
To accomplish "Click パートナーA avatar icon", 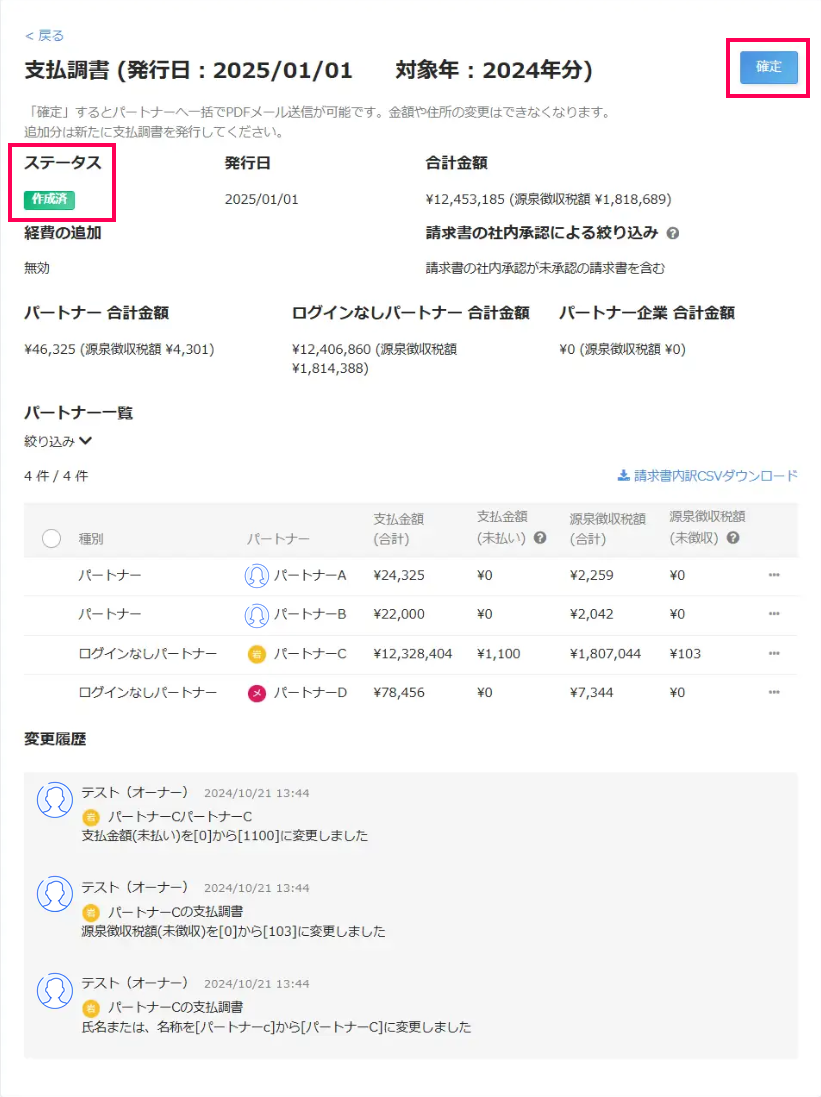I will (x=257, y=576).
